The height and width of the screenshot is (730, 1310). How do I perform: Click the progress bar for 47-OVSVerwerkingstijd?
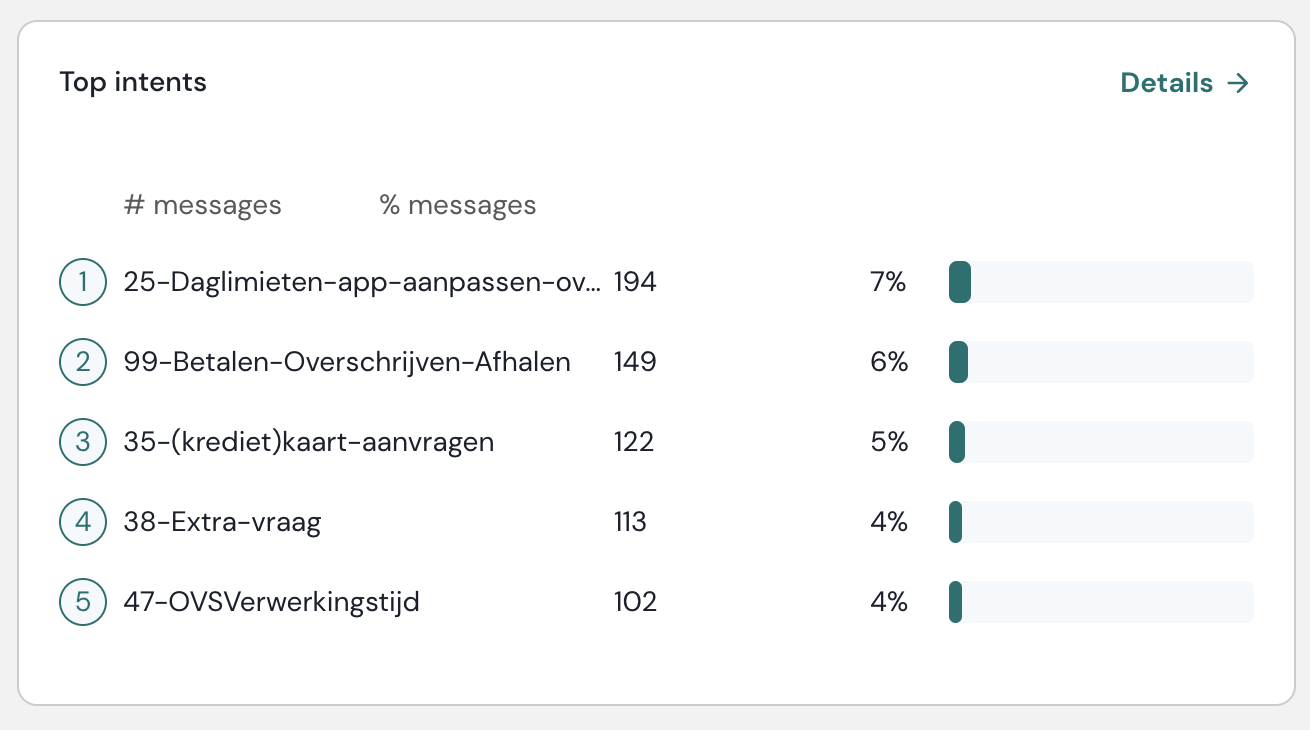coord(1101,602)
